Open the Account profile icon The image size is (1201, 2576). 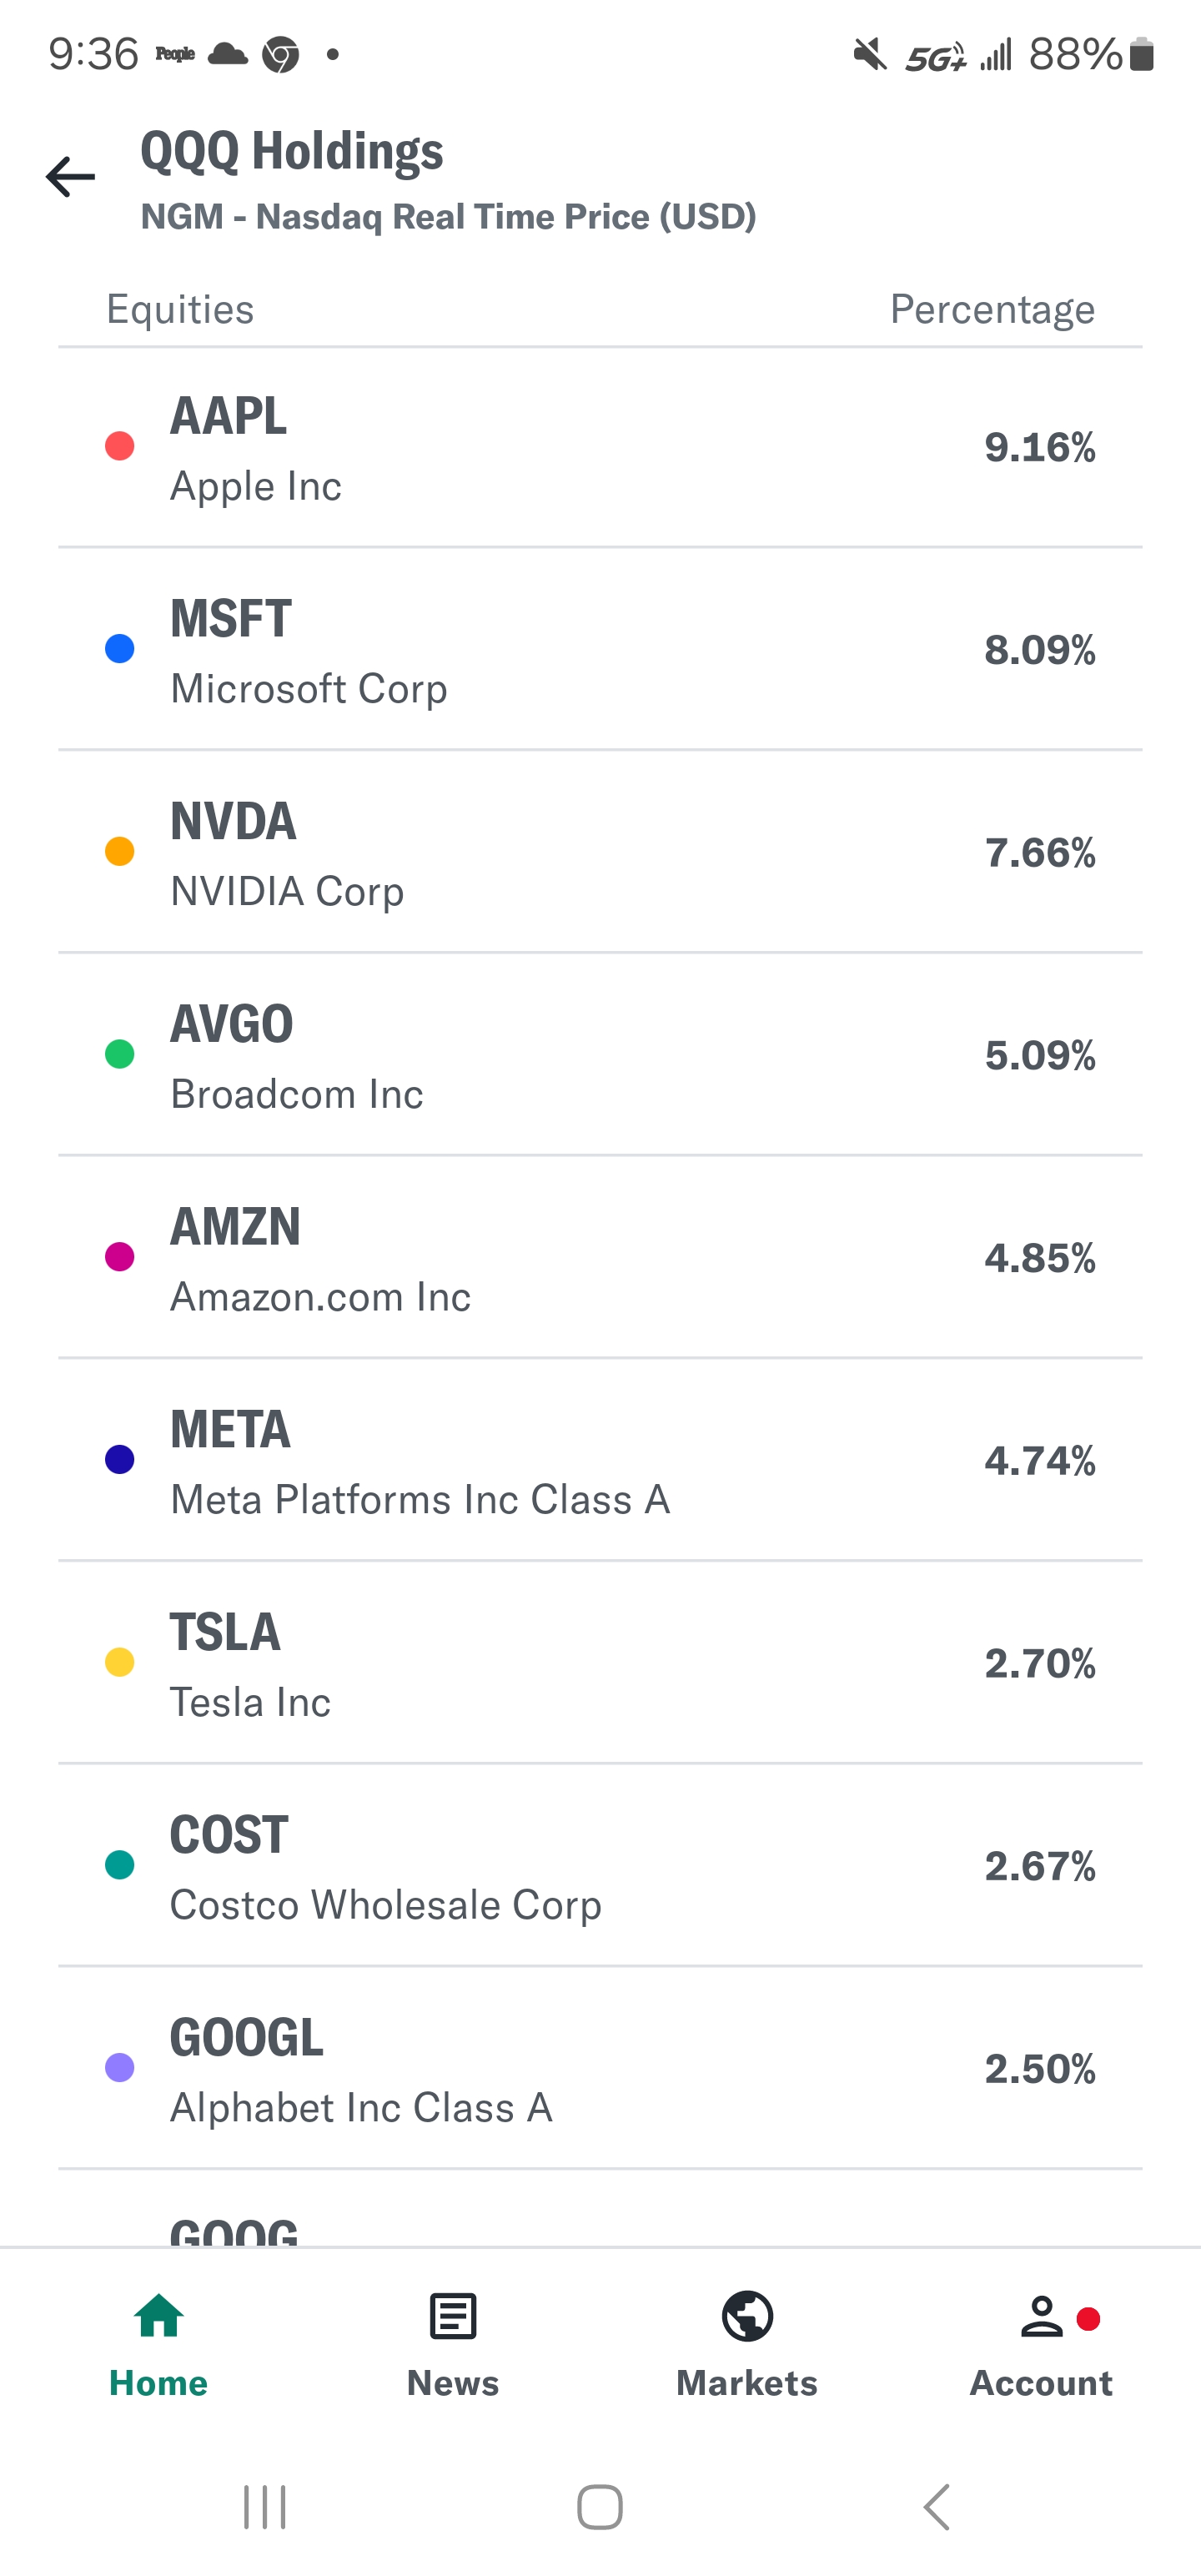(x=1041, y=2316)
